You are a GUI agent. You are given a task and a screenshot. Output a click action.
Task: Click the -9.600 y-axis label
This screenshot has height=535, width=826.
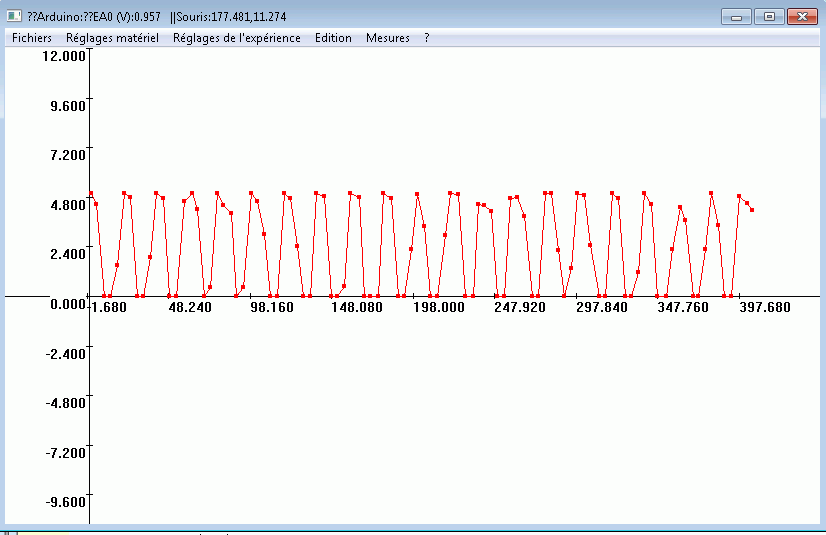tap(66, 502)
